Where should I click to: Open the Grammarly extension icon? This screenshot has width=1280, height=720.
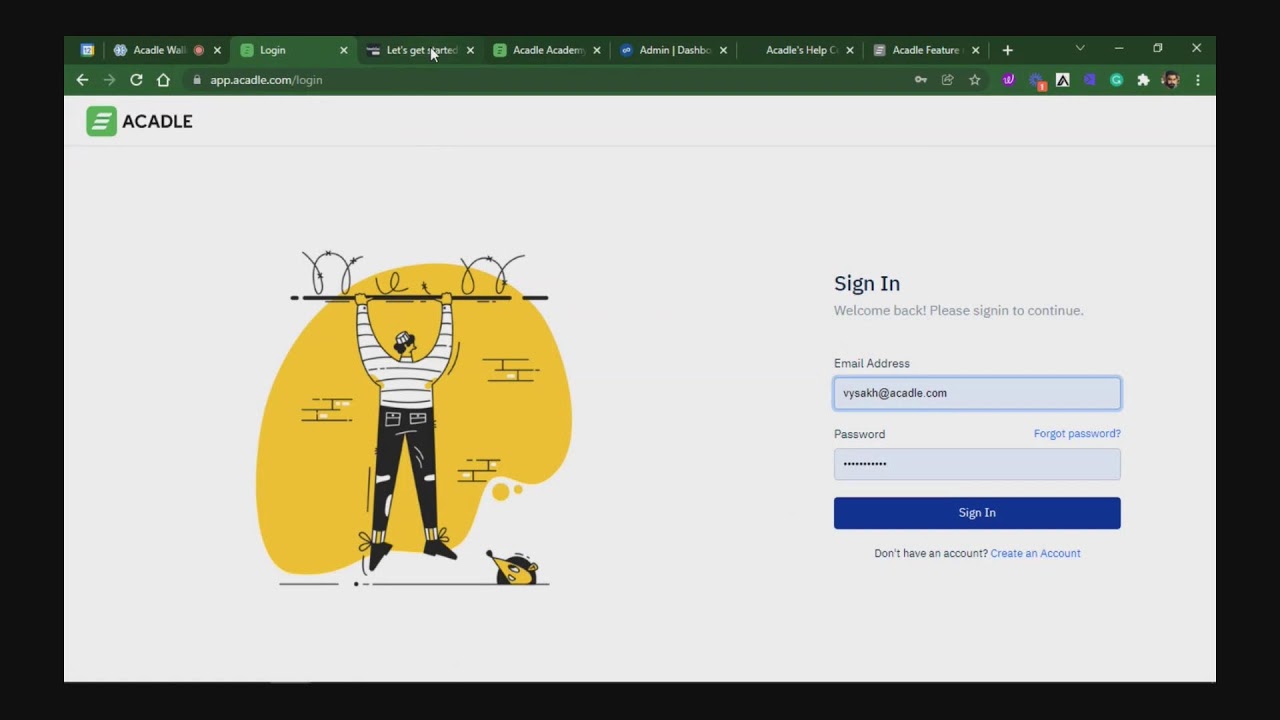(x=1117, y=80)
